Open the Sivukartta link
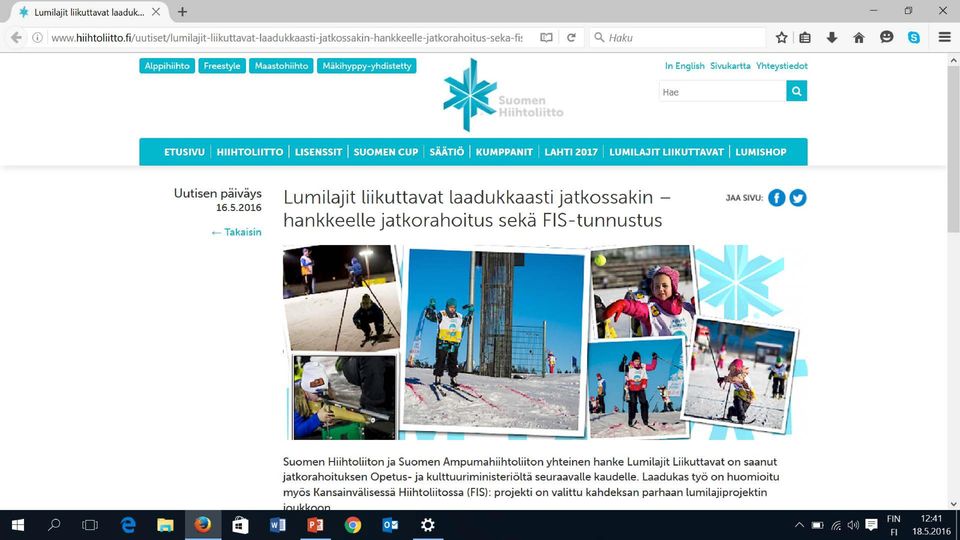 [730, 66]
